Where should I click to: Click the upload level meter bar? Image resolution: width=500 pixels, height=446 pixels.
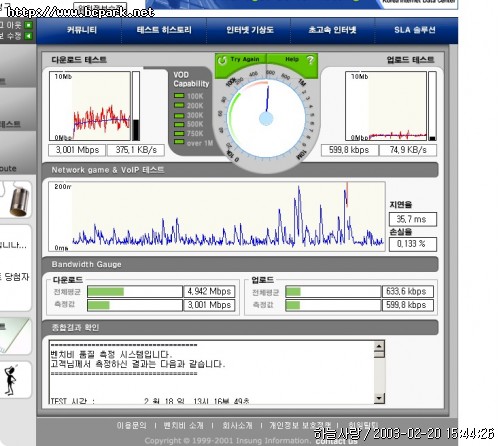432,106
